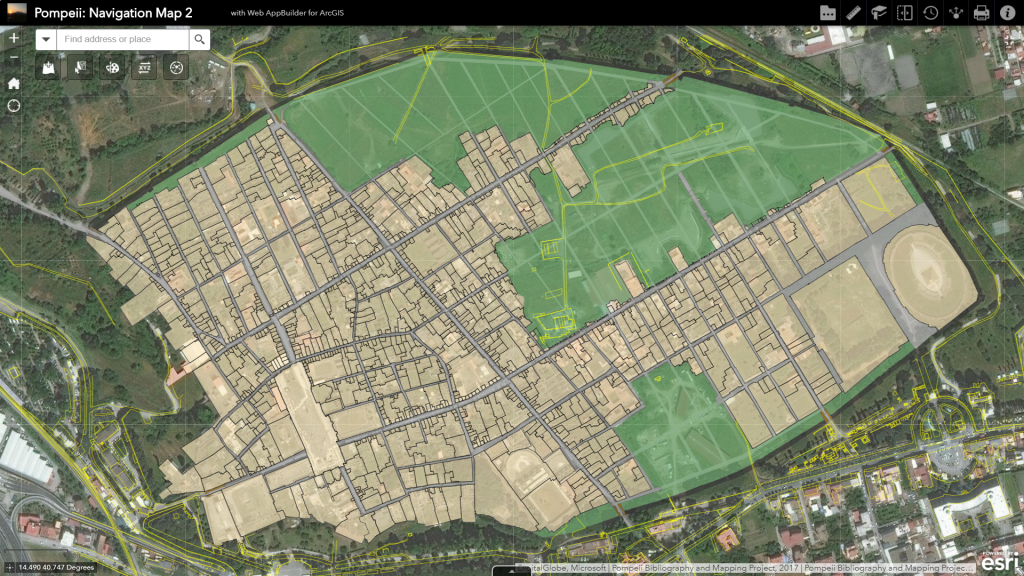Open the Select features widget

(80, 68)
